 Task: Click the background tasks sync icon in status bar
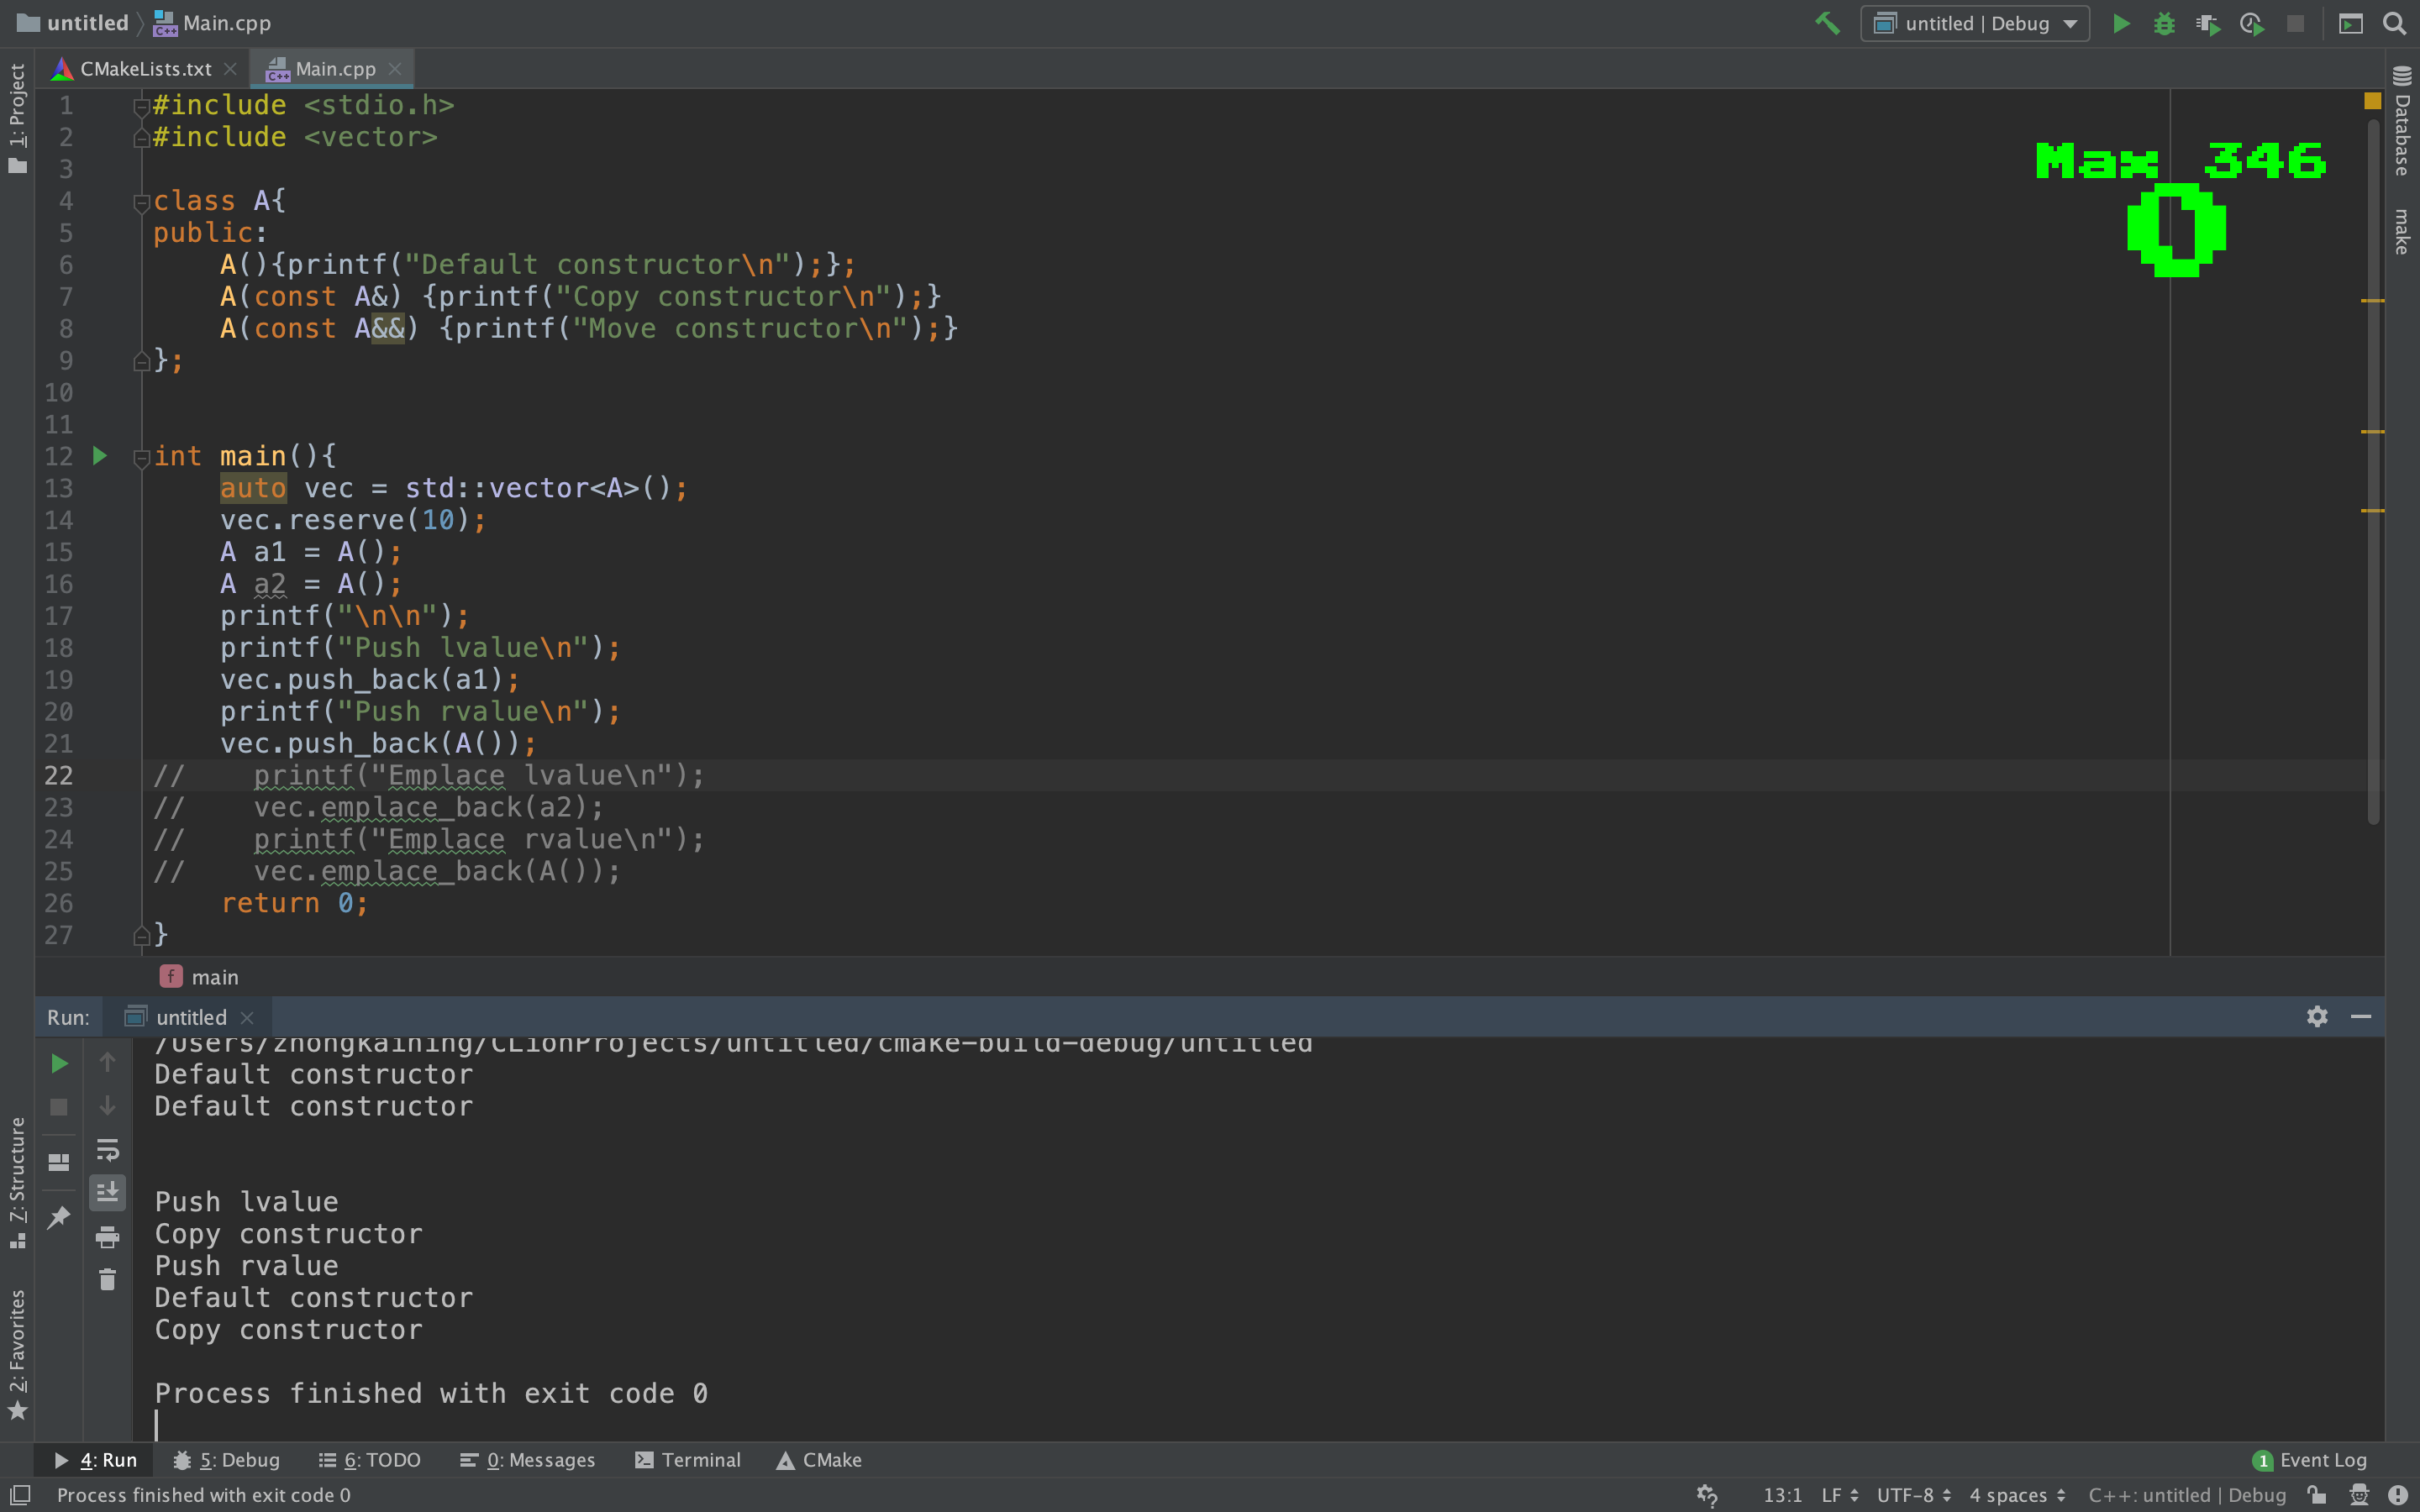pos(1707,1495)
